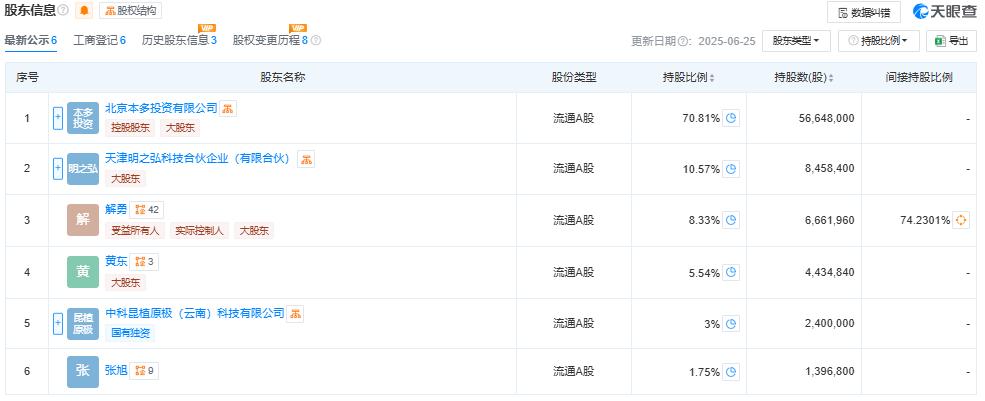This screenshot has width=985, height=401.
Task: Expand the 北京本多投资有限公司 row plus toggle
Action: pyautogui.click(x=58, y=118)
